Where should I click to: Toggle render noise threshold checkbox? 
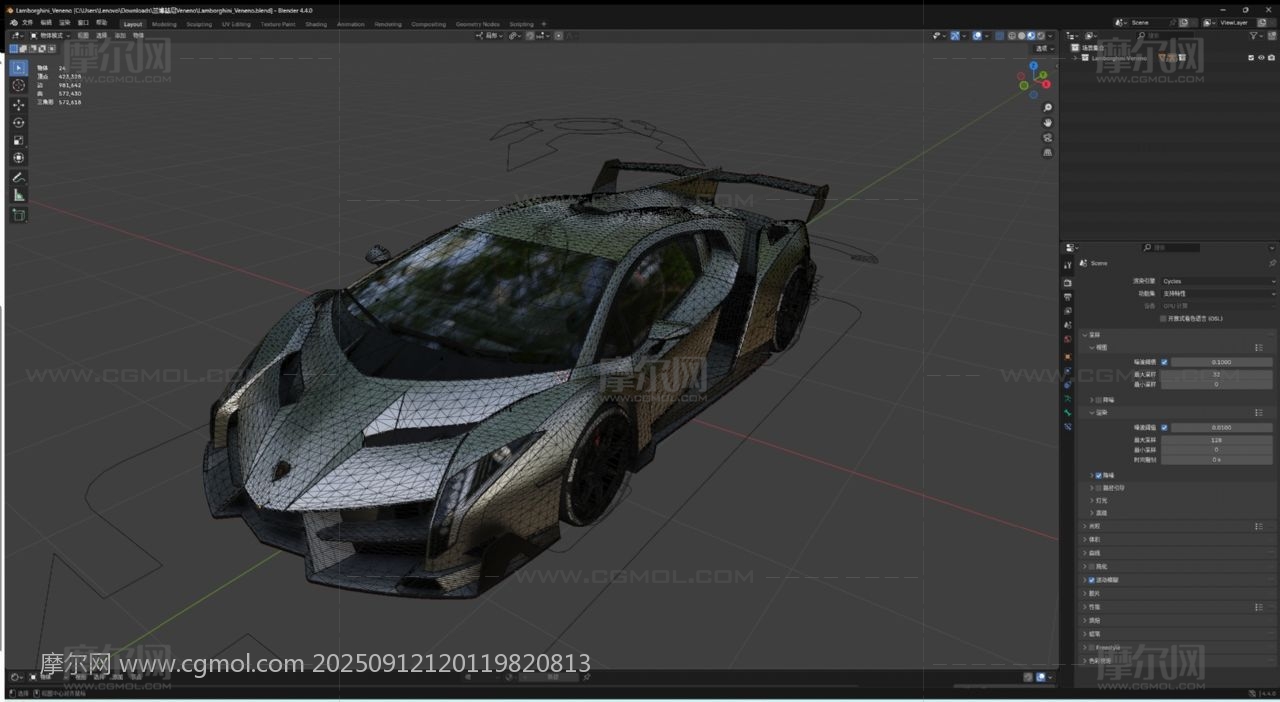pyautogui.click(x=1164, y=428)
